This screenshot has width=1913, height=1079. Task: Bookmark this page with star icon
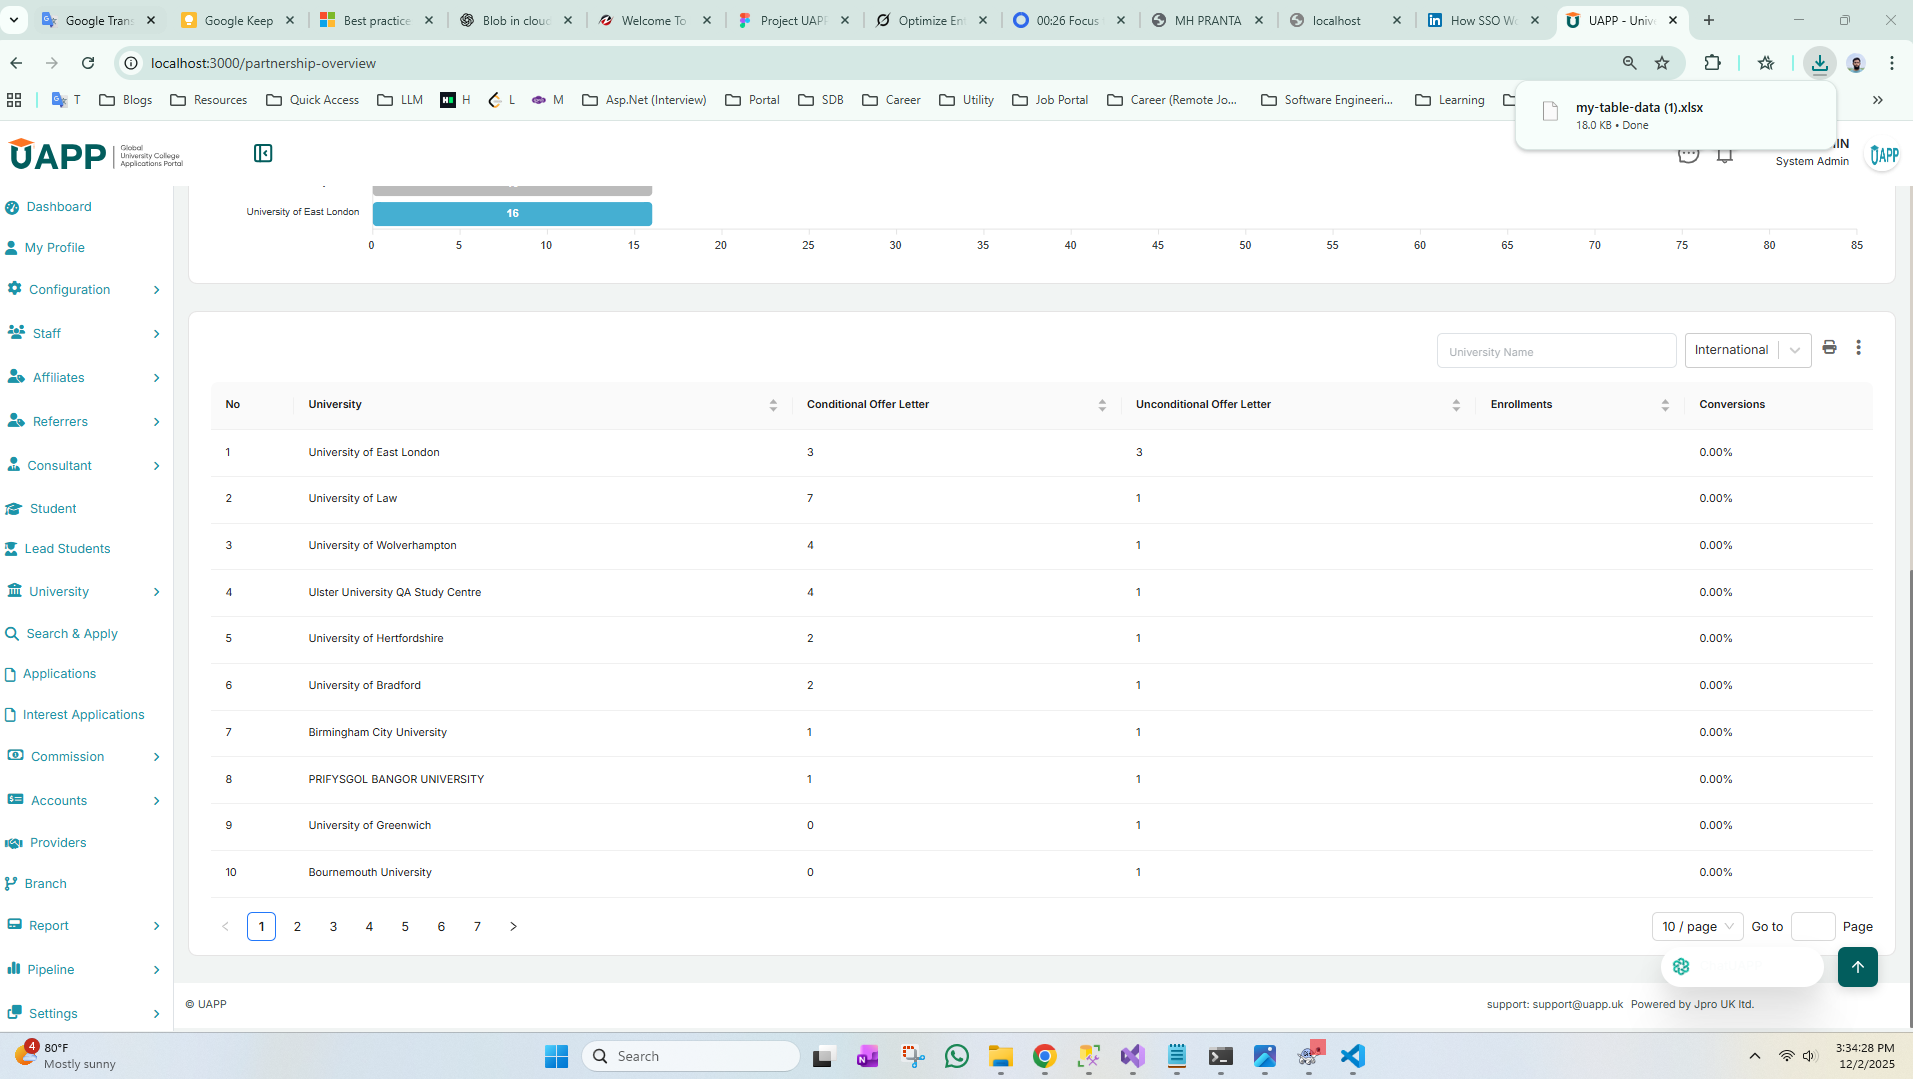pyautogui.click(x=1662, y=63)
